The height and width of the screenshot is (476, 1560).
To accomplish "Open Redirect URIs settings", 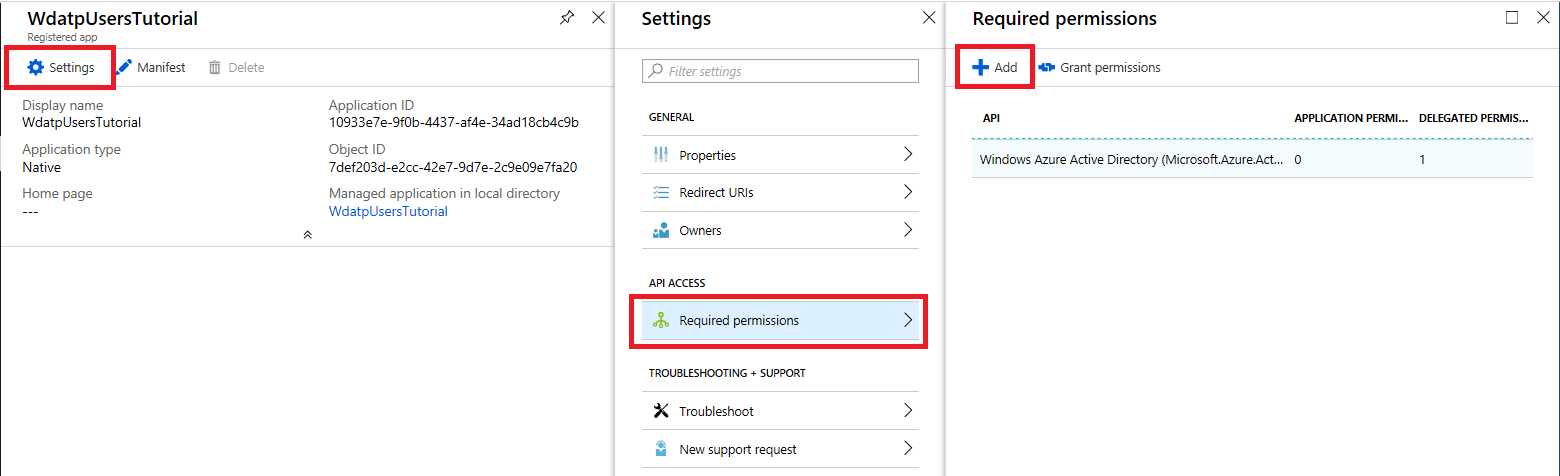I will pyautogui.click(x=716, y=192).
